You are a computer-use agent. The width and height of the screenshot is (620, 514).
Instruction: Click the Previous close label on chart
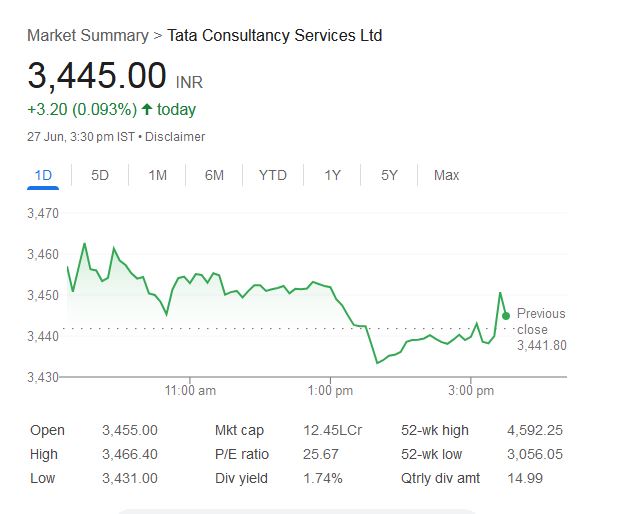[x=540, y=321]
